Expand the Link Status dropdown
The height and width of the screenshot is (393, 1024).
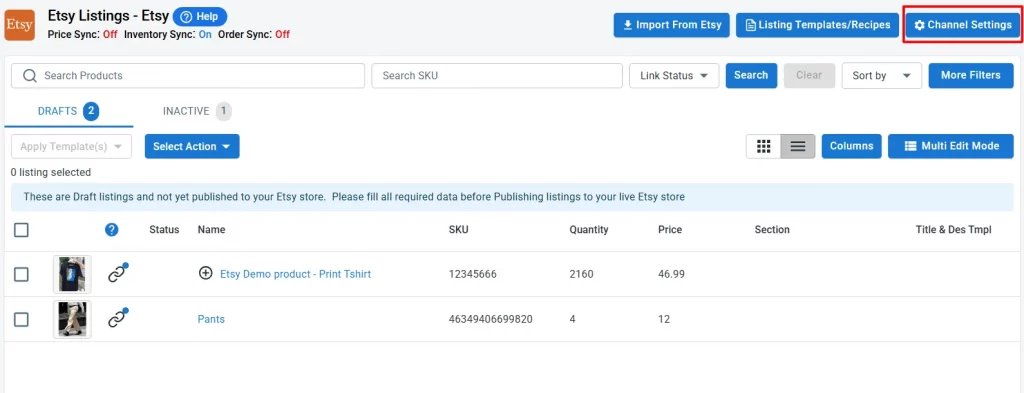tap(674, 76)
